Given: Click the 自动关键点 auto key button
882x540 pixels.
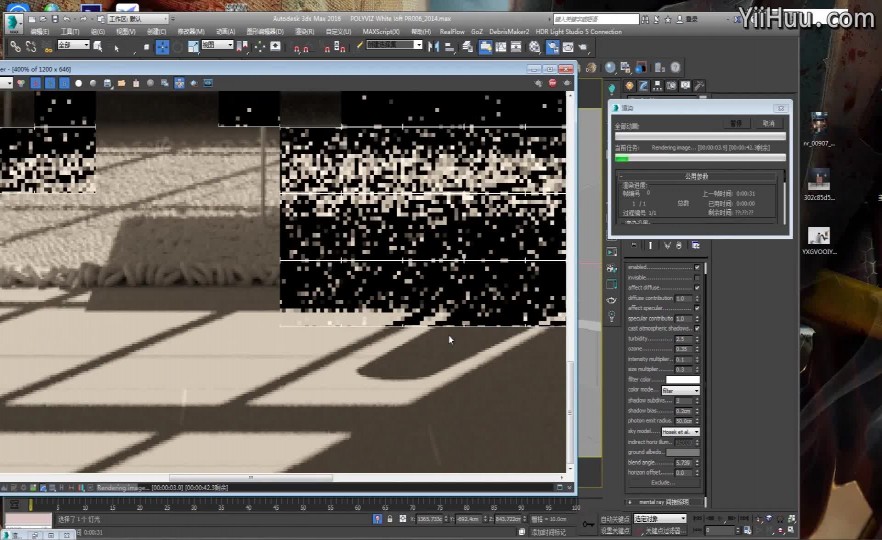Looking at the screenshot, I should [615, 519].
